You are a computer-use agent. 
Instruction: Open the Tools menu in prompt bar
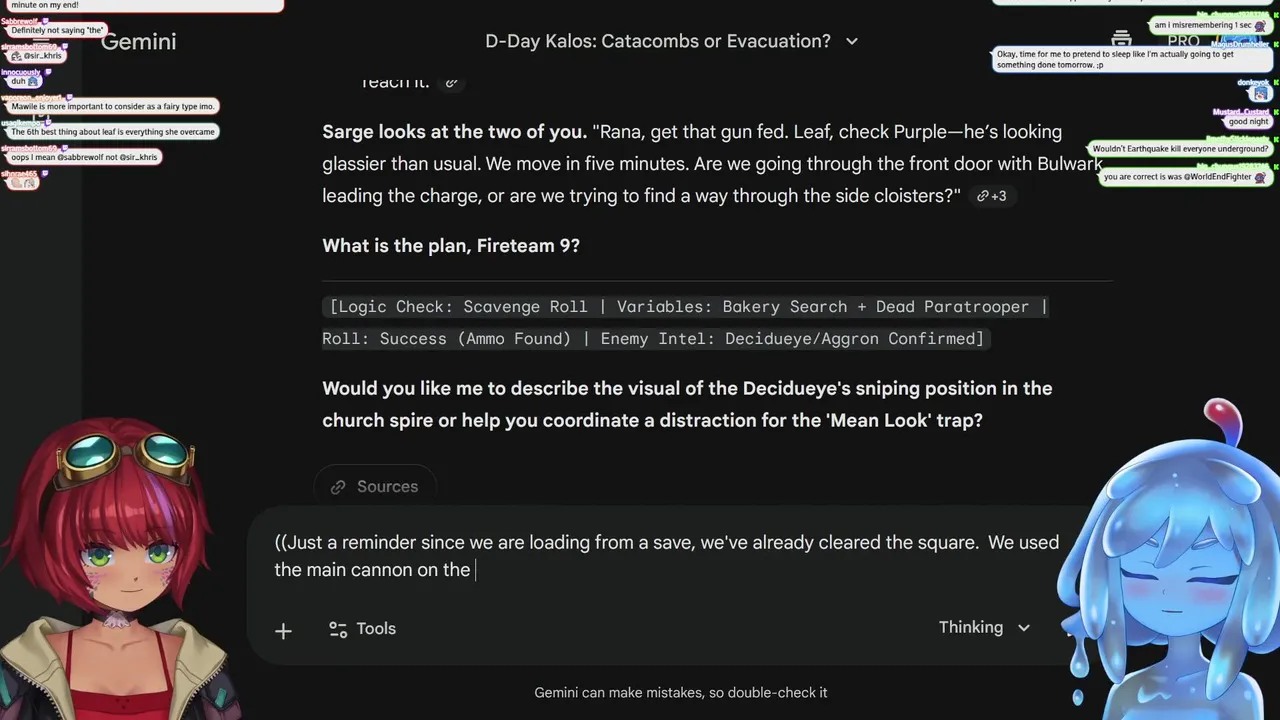362,629
